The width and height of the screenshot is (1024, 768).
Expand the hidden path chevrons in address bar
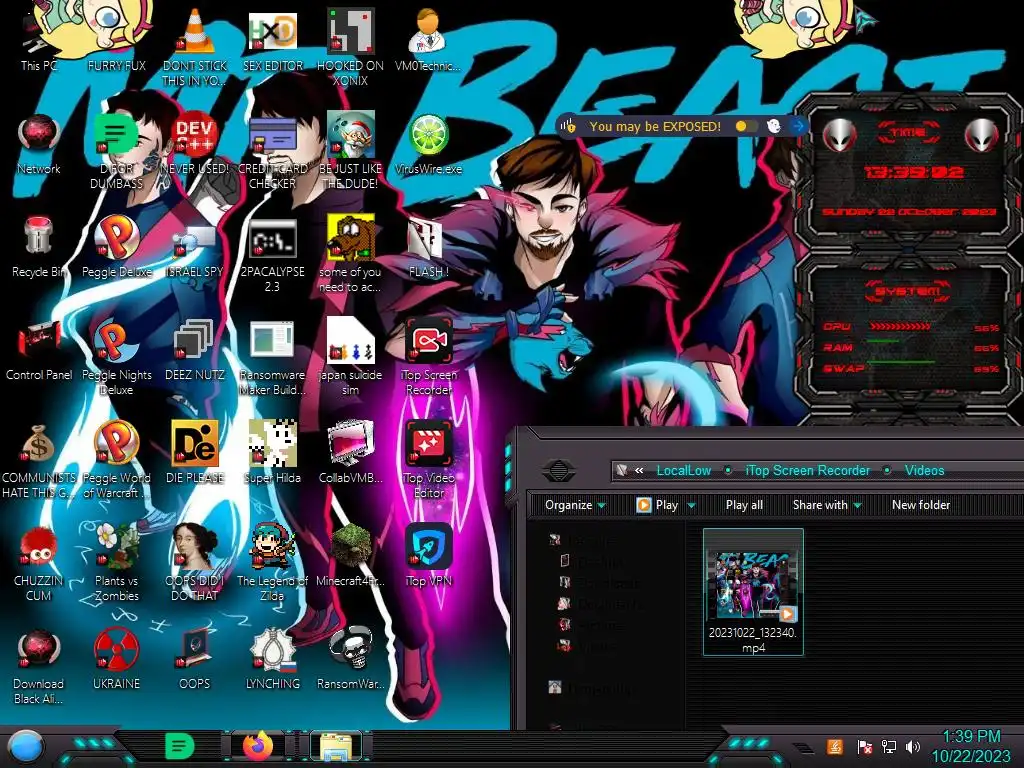pyautogui.click(x=639, y=470)
